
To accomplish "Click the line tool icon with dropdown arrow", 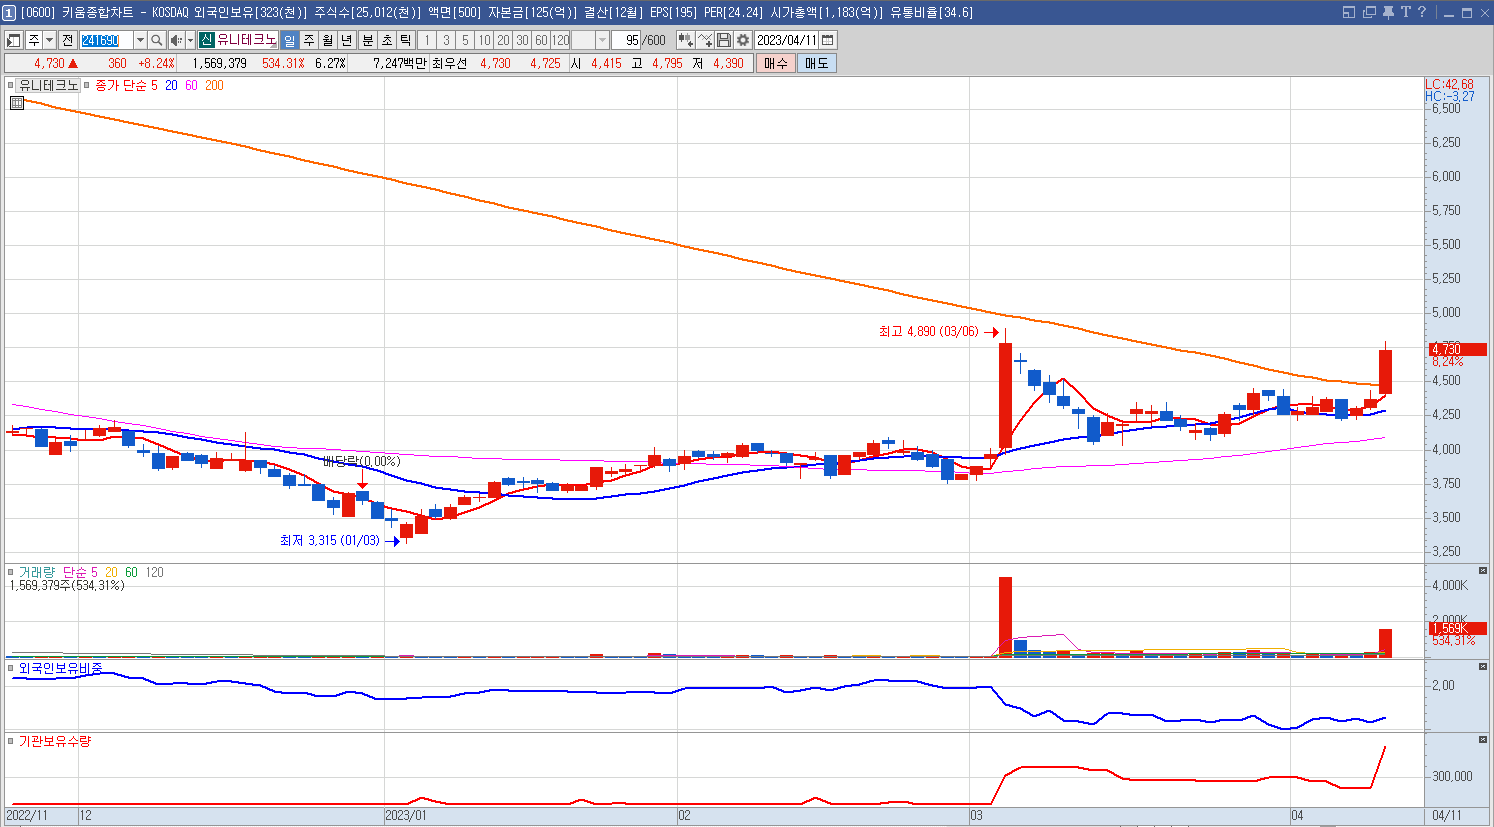I will click(705, 40).
